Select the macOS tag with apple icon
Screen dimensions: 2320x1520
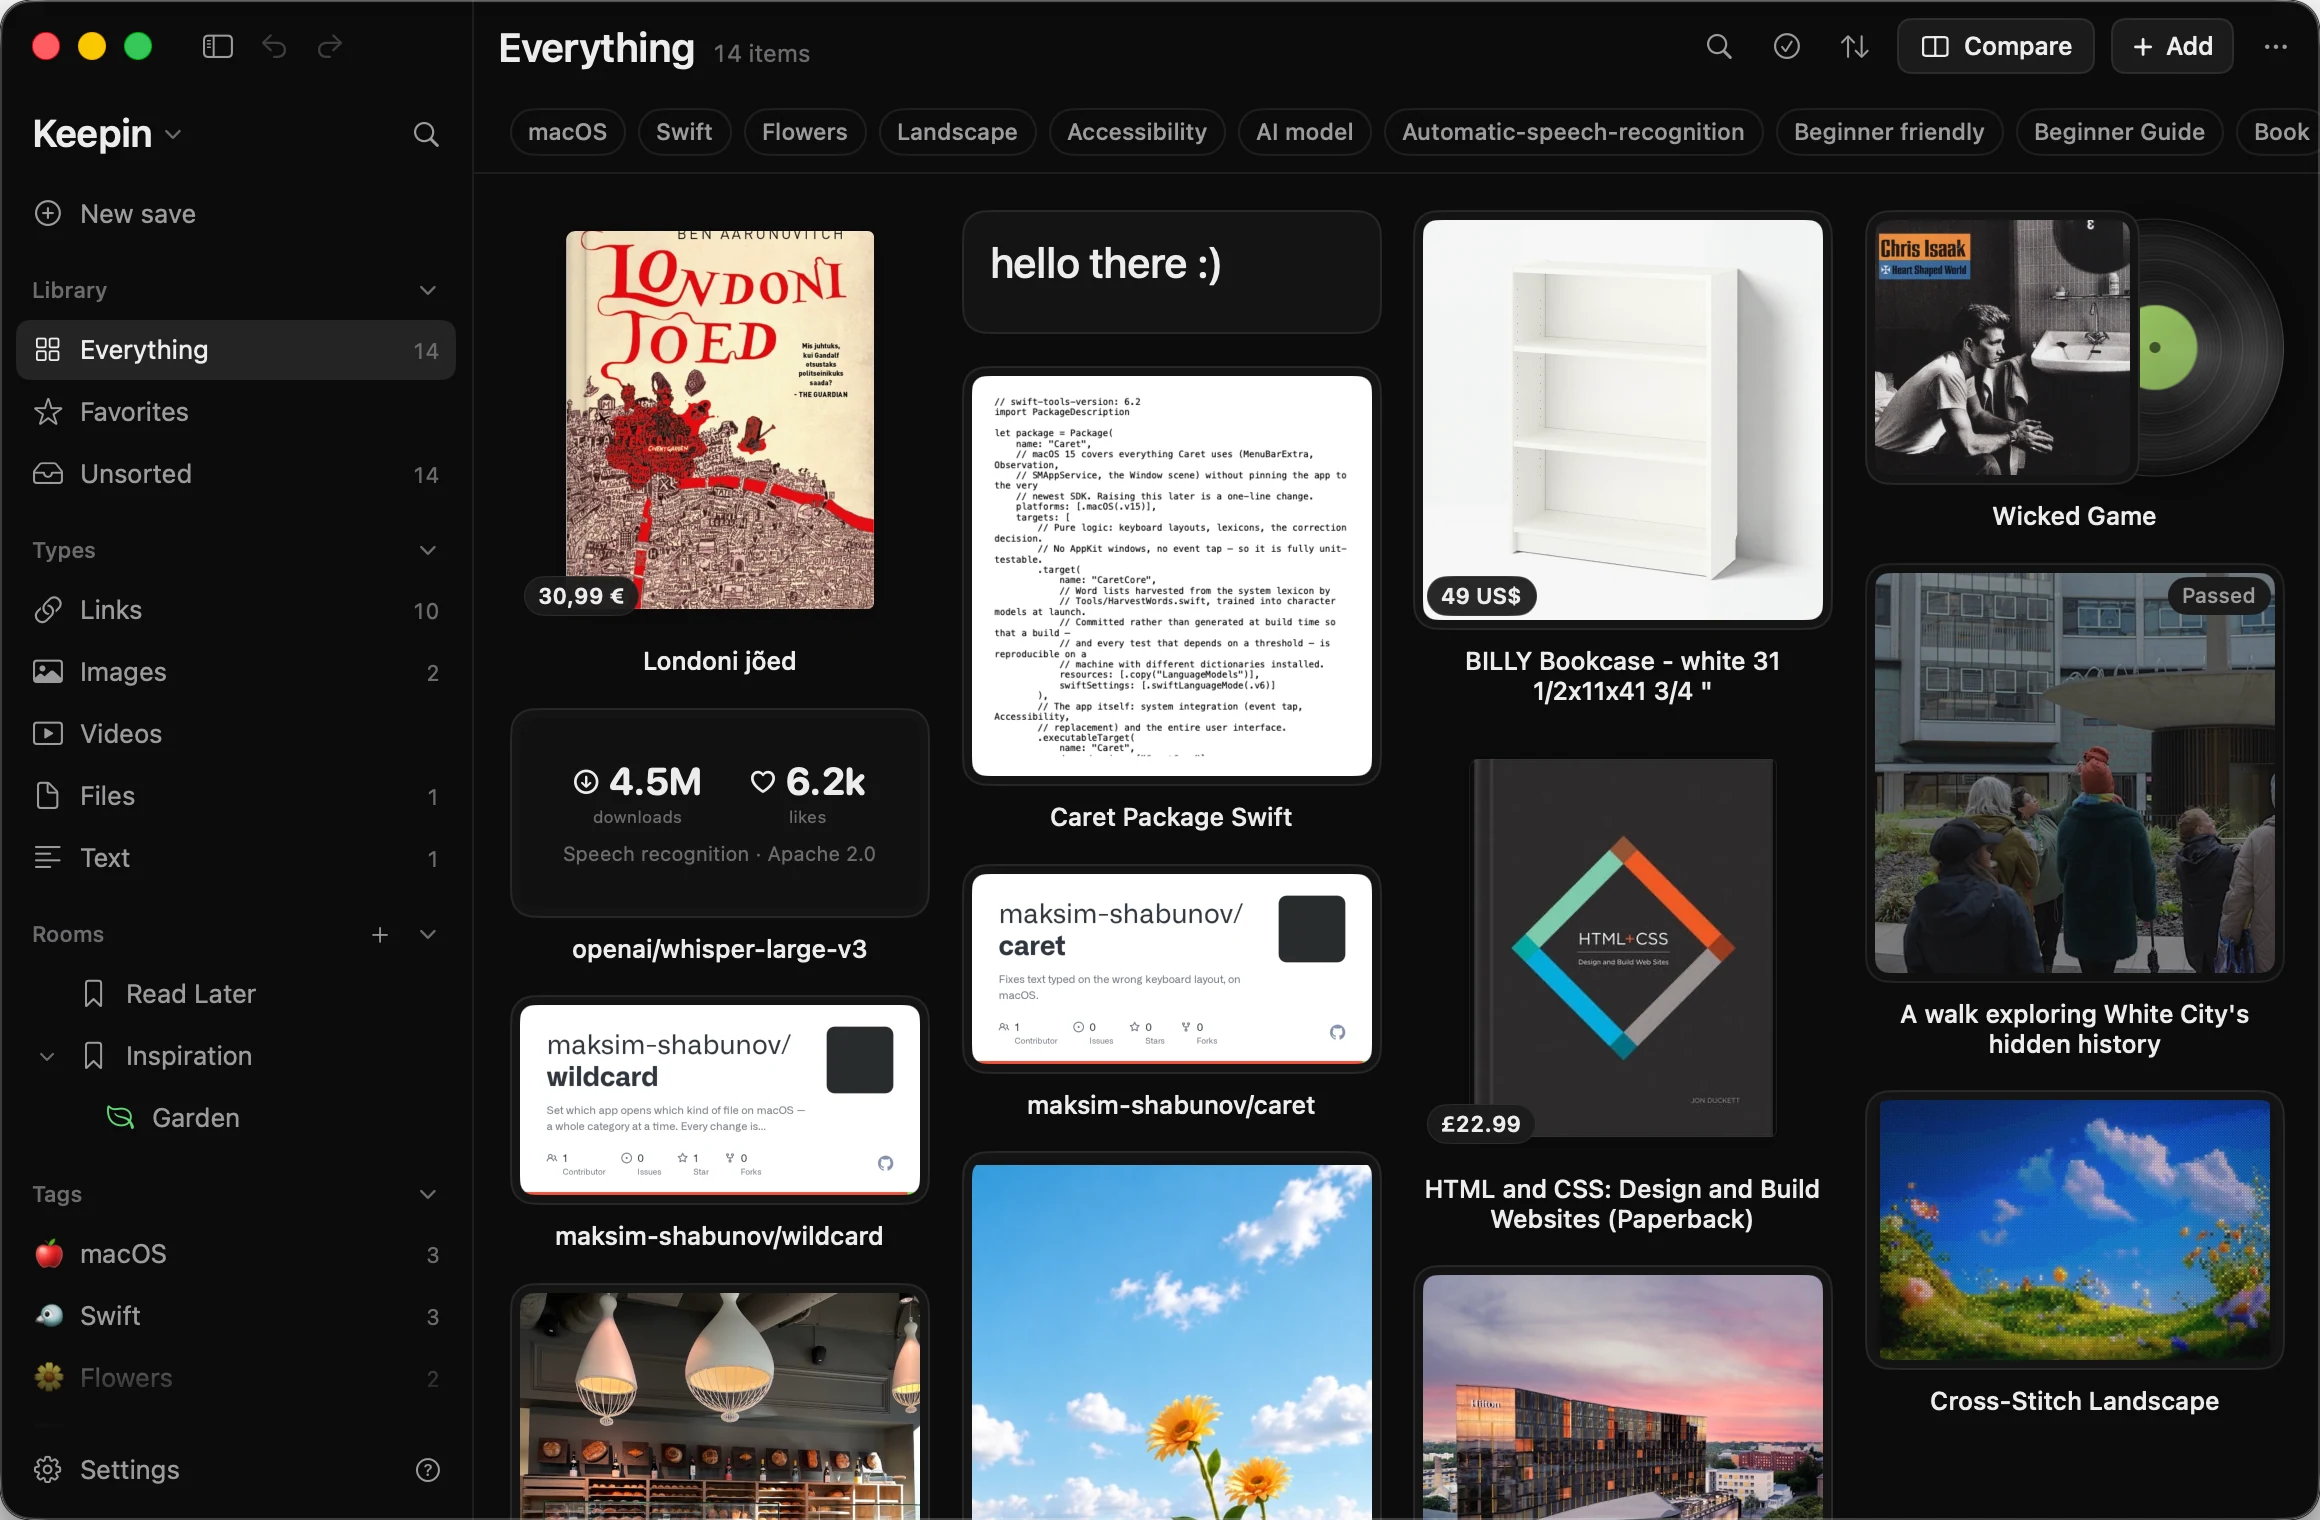(x=236, y=1254)
